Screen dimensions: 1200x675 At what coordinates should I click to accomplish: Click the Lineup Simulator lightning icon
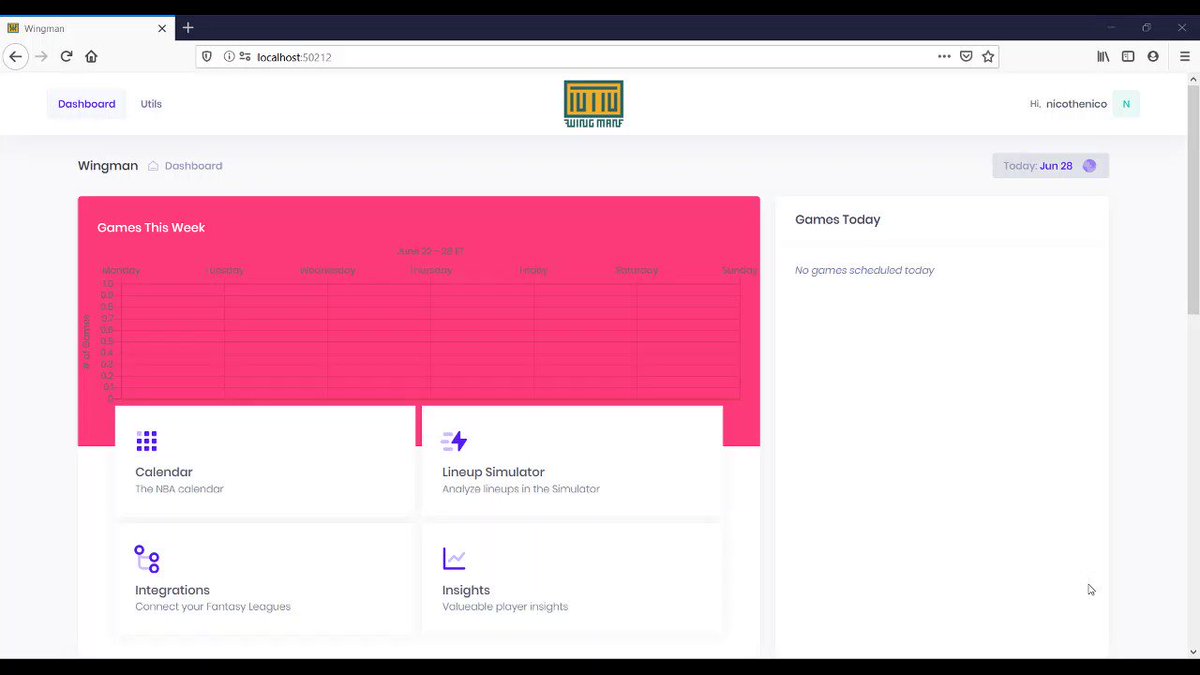tap(454, 441)
